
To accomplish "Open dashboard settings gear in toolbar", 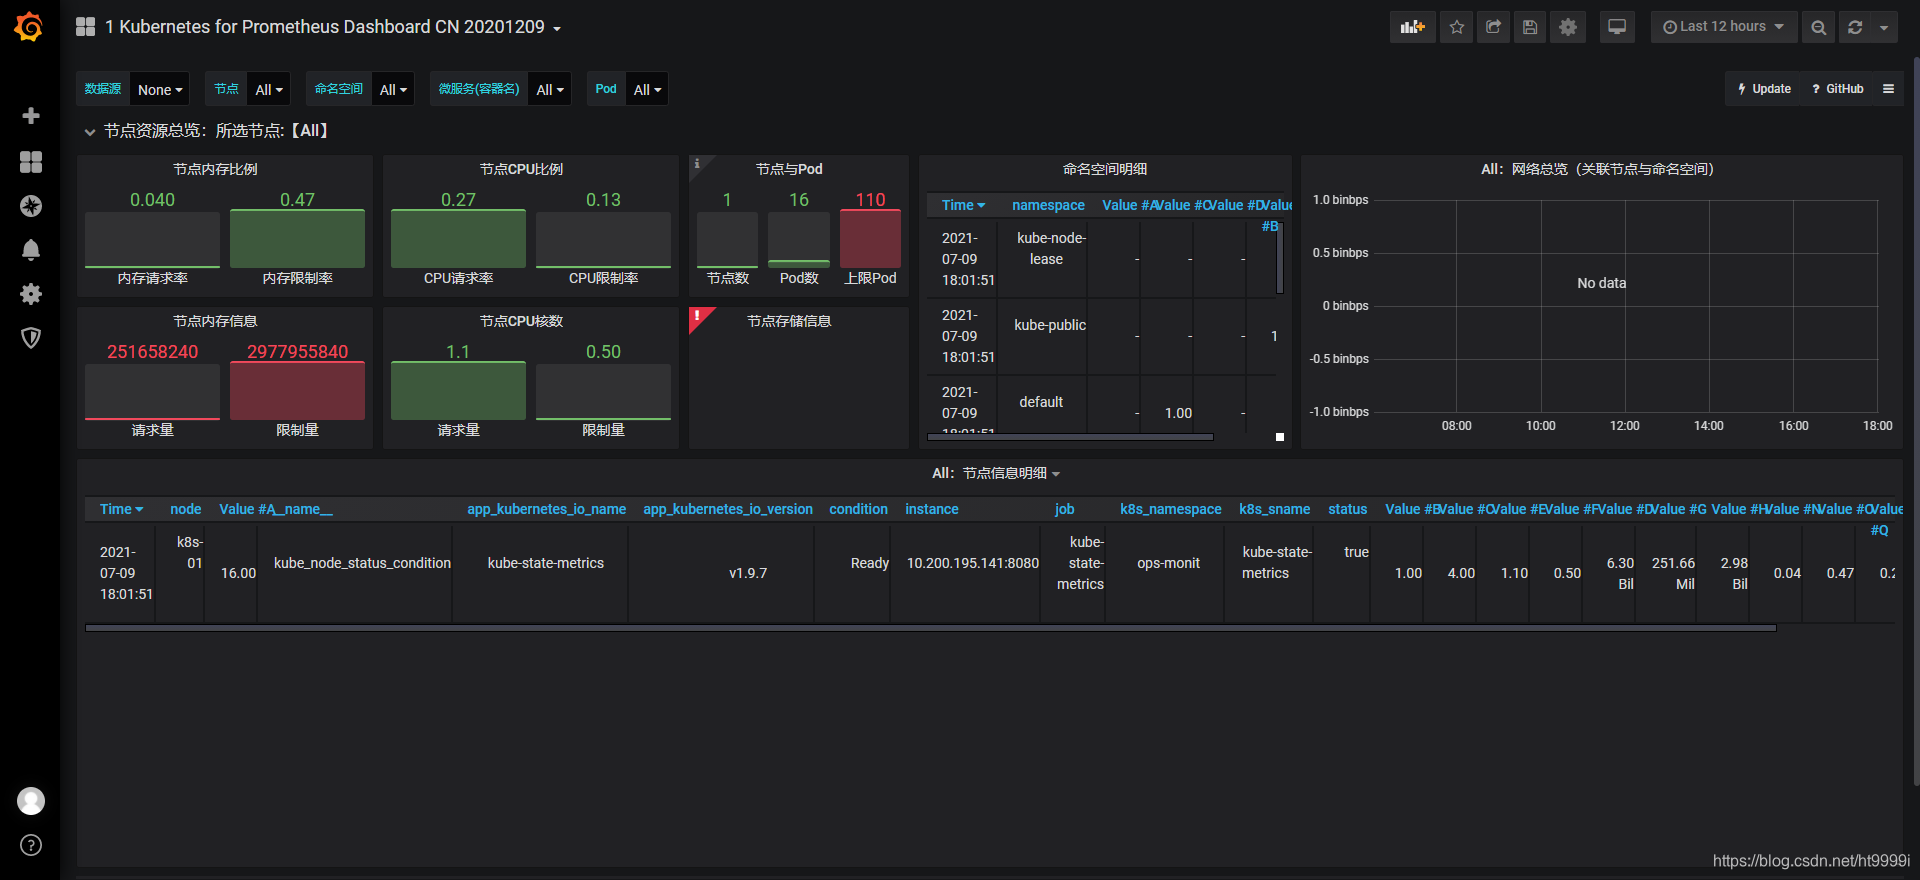I will (1568, 27).
